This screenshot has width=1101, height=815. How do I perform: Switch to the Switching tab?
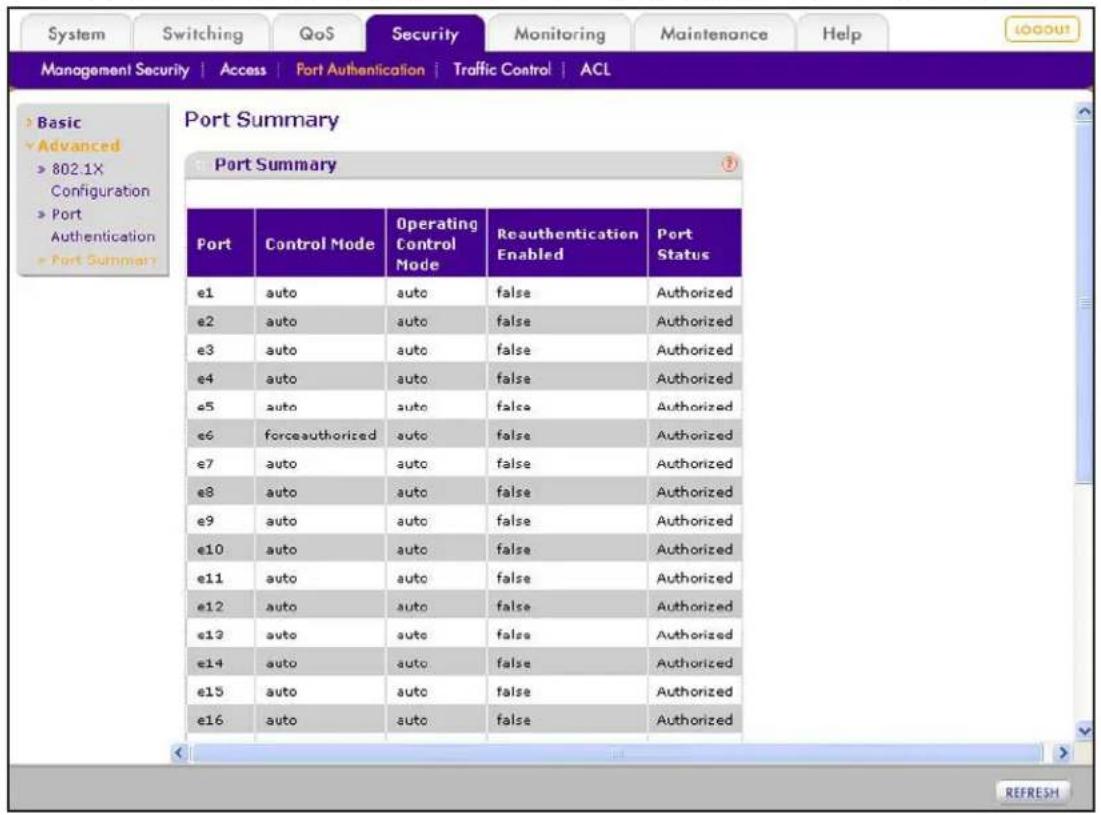pyautogui.click(x=202, y=34)
